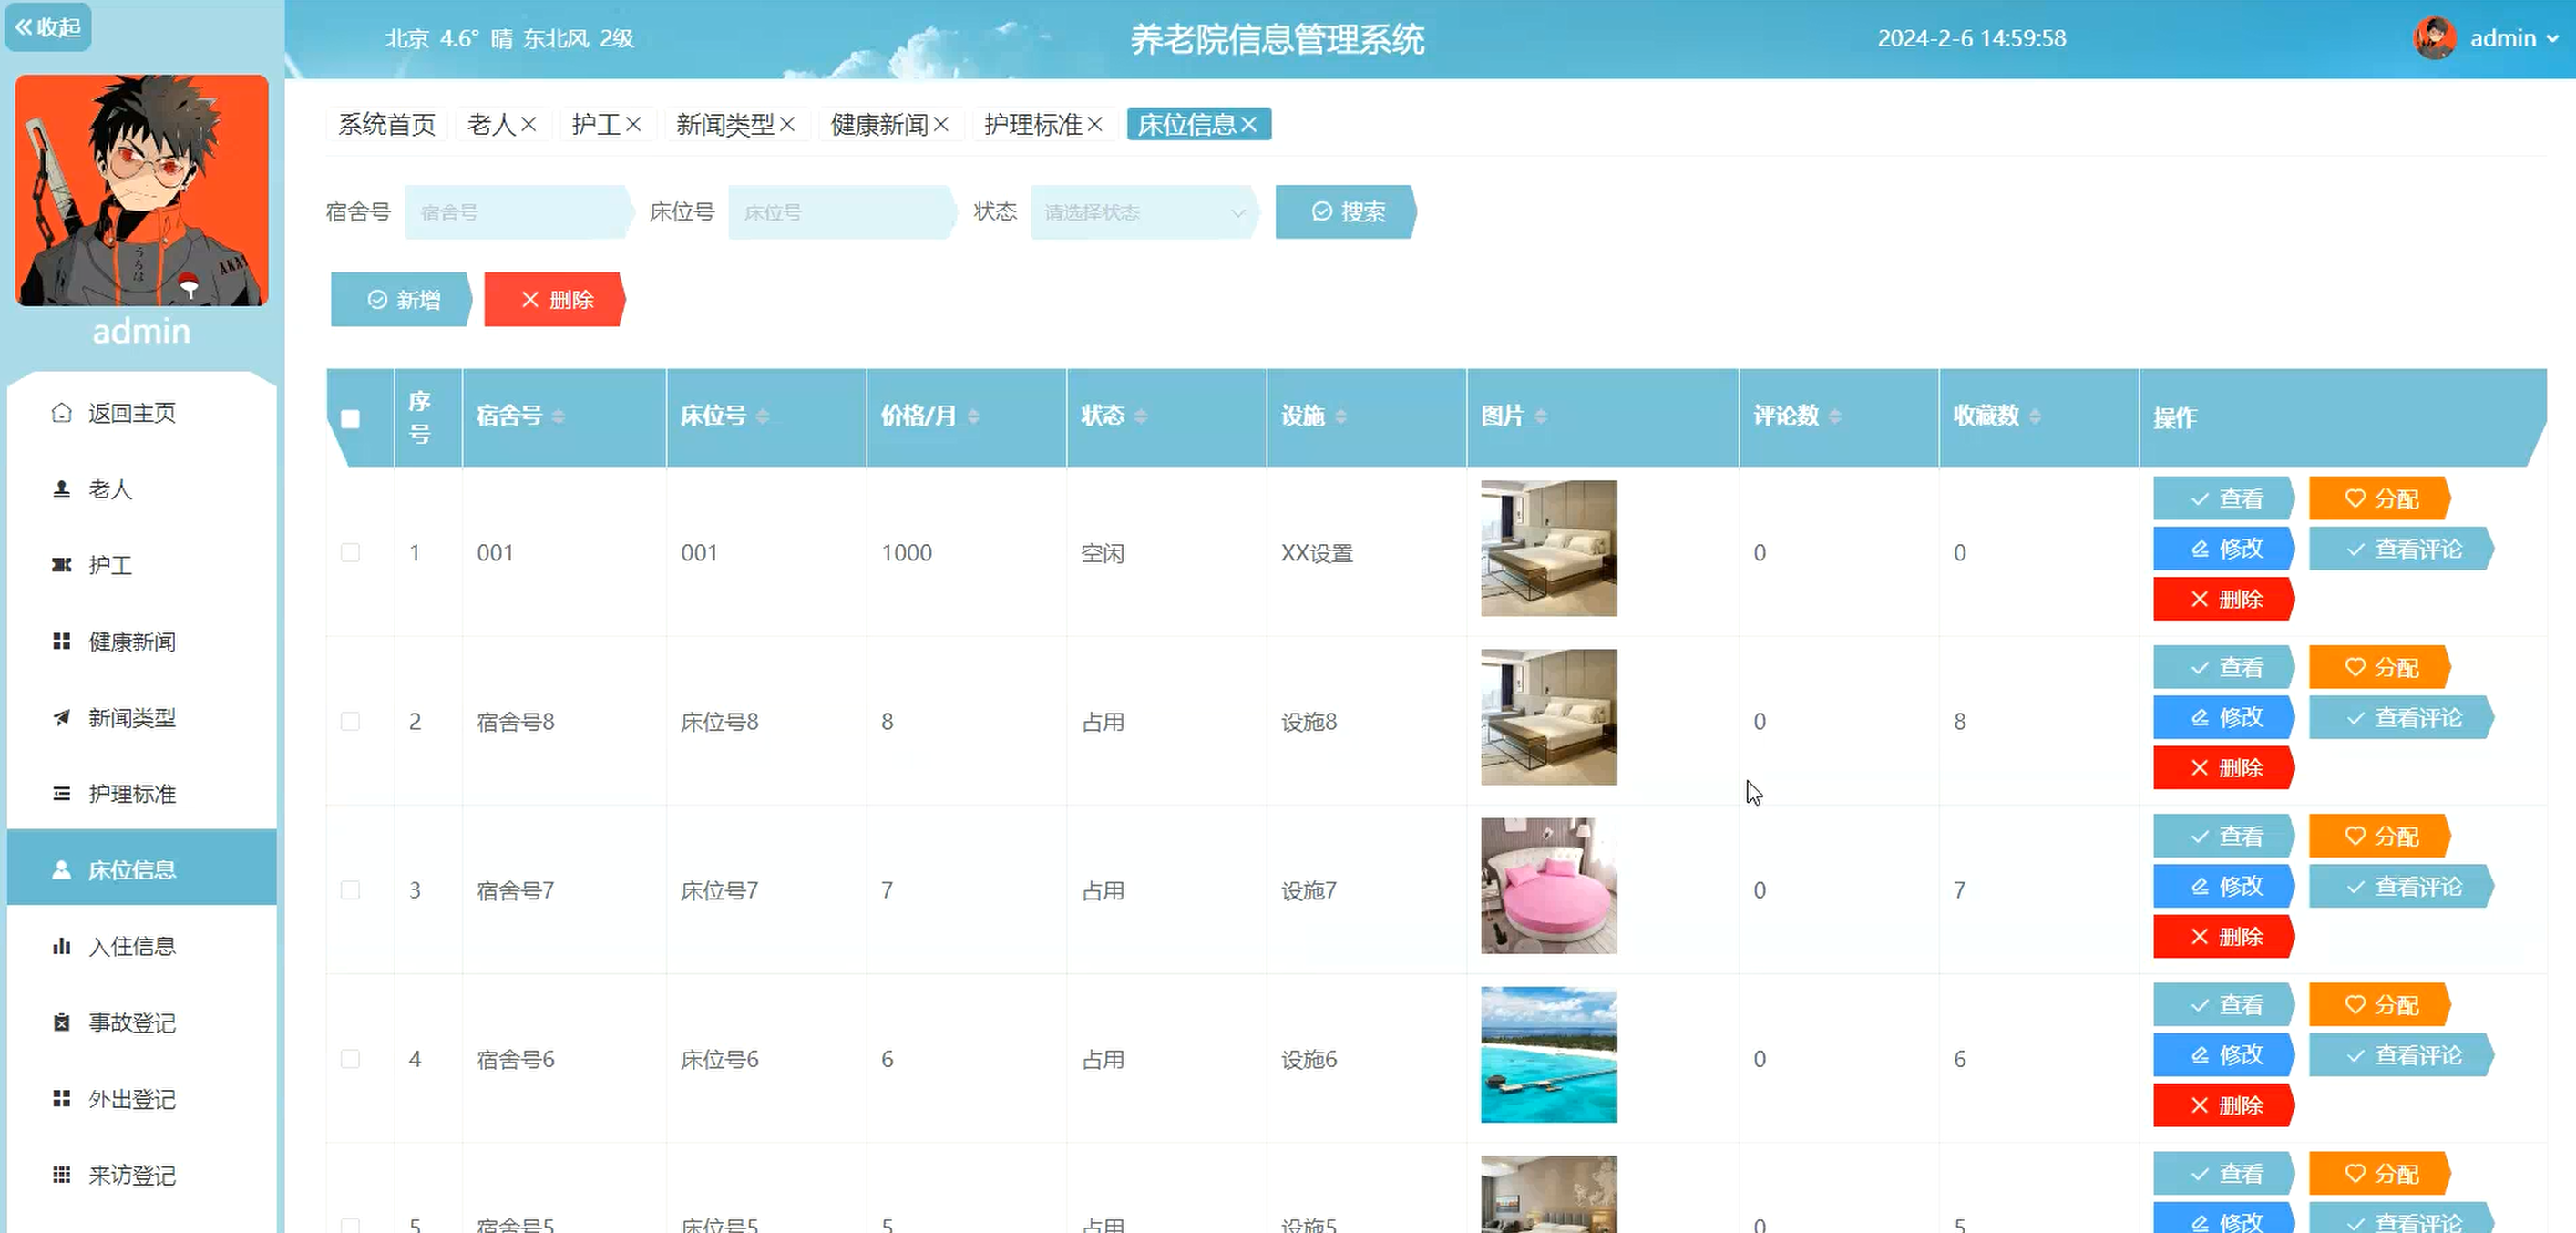The image size is (2576, 1233).
Task: Close the 护理标准 tab
Action: pos(1095,124)
